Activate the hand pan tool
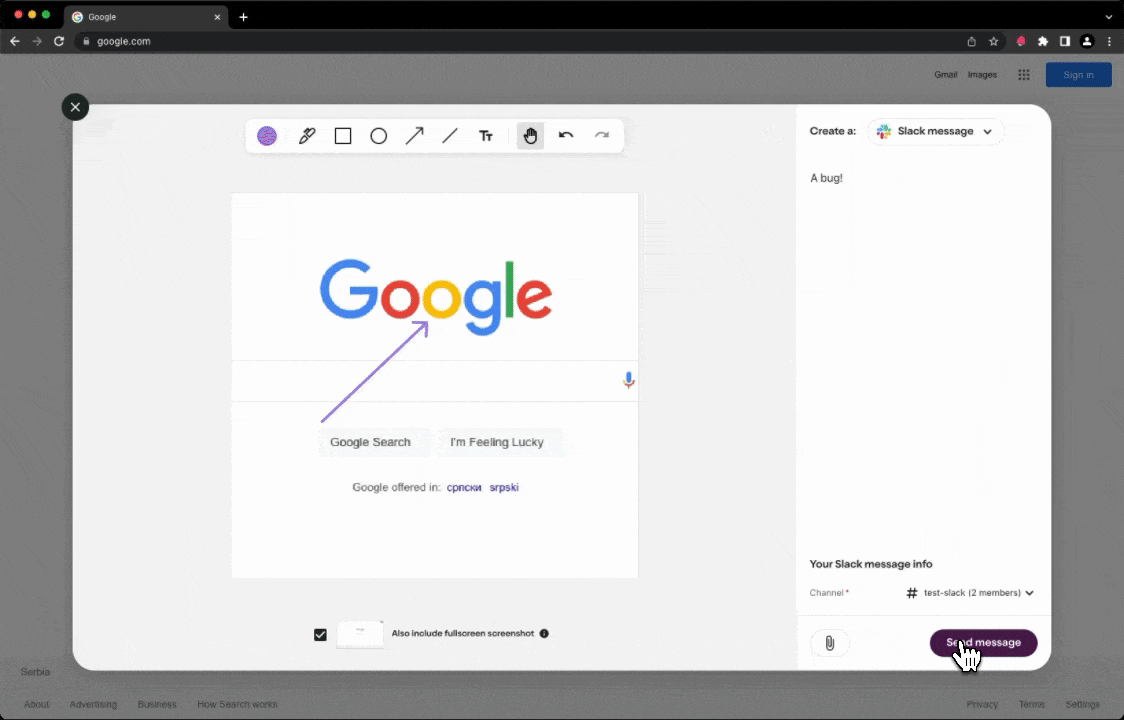 click(x=530, y=136)
